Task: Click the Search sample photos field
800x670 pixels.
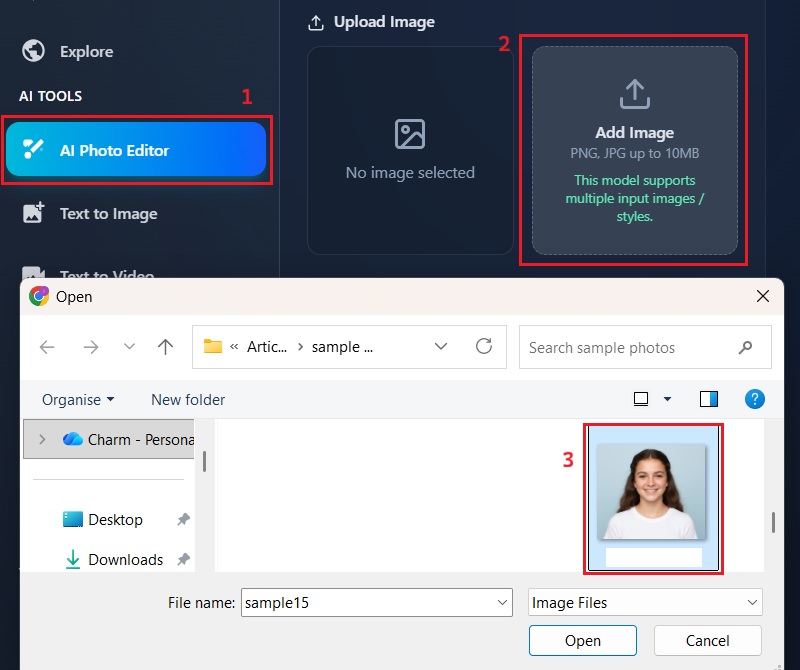Action: 645,347
